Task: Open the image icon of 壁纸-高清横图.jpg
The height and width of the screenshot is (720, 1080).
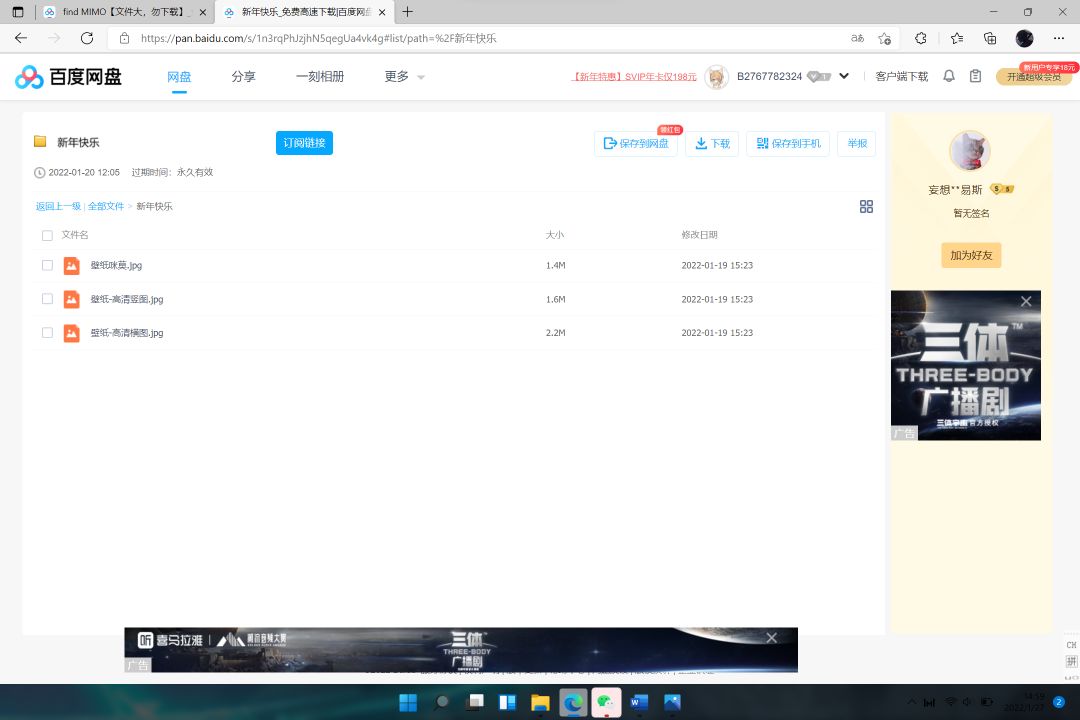Action: [72, 333]
